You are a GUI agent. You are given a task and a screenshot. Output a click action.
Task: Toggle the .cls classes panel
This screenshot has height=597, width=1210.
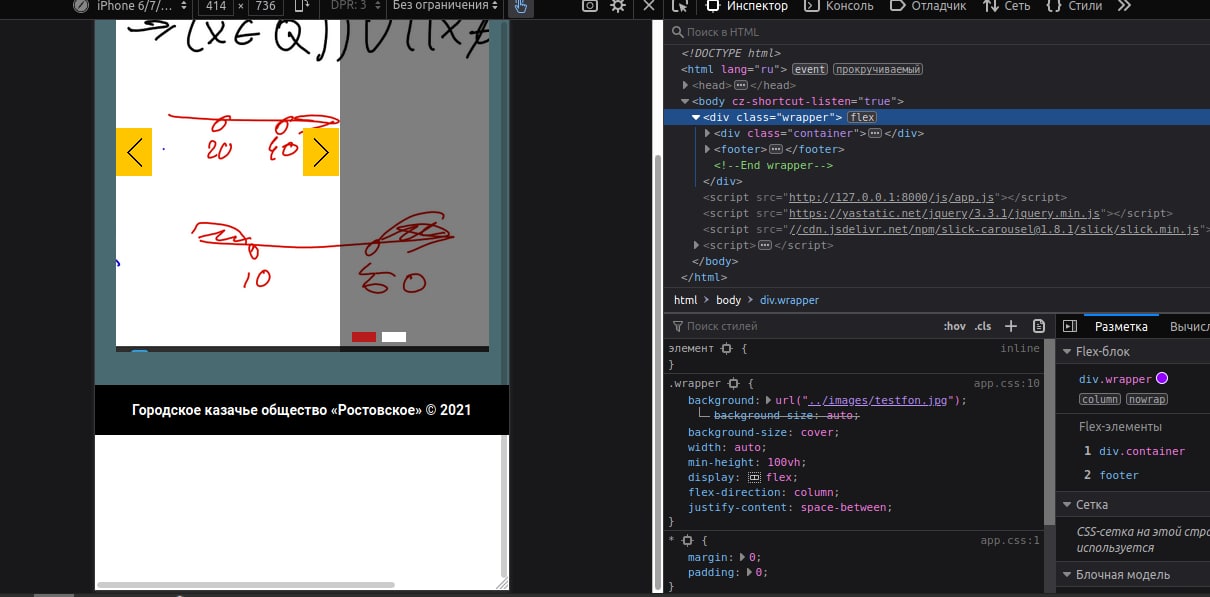[x=983, y=326]
